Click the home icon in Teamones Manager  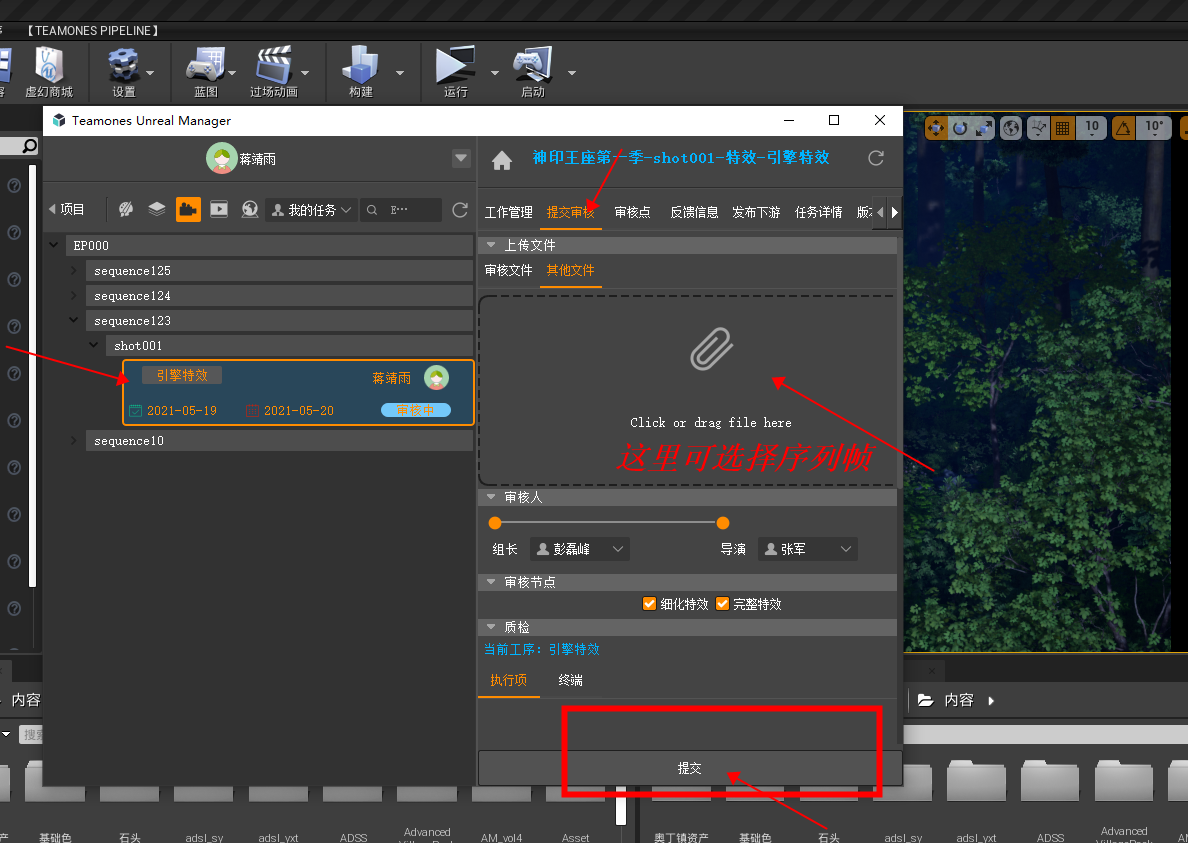point(502,160)
